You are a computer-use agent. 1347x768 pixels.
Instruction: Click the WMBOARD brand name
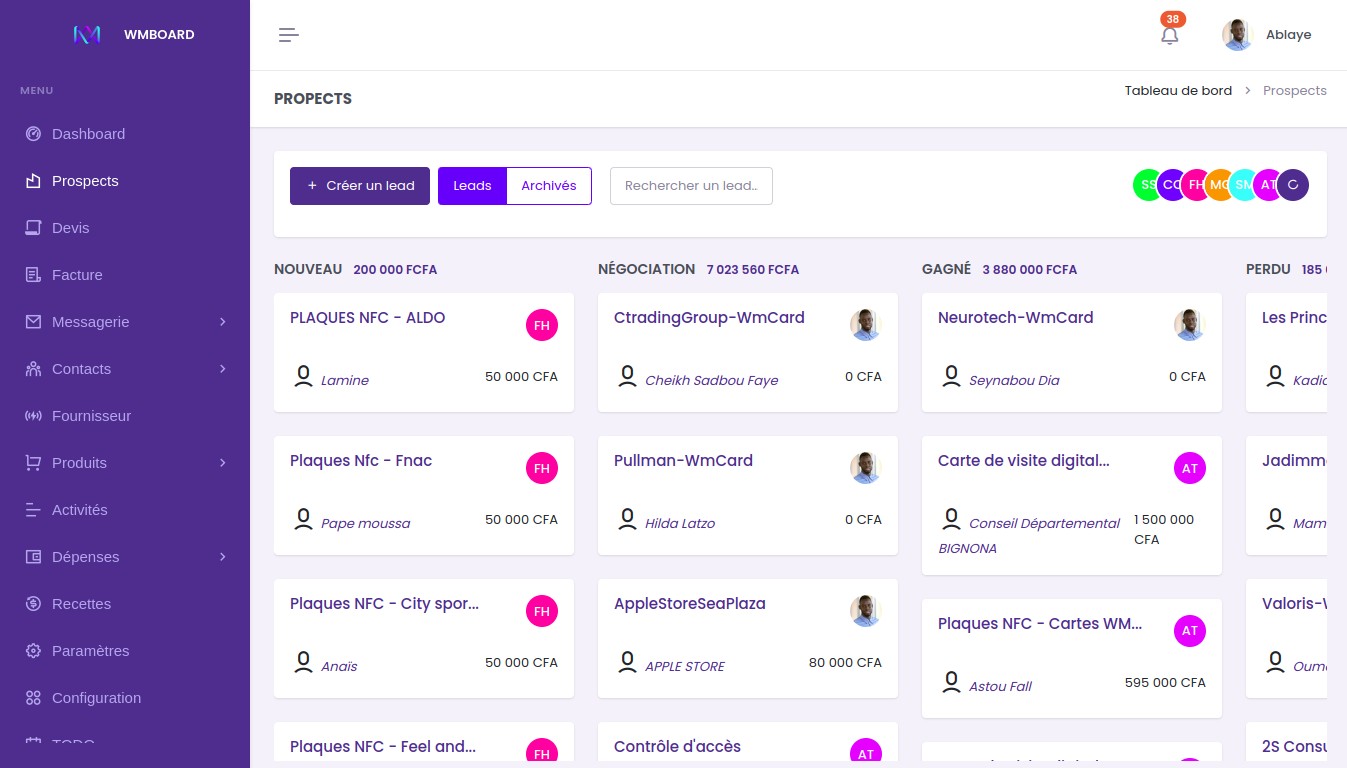[159, 35]
